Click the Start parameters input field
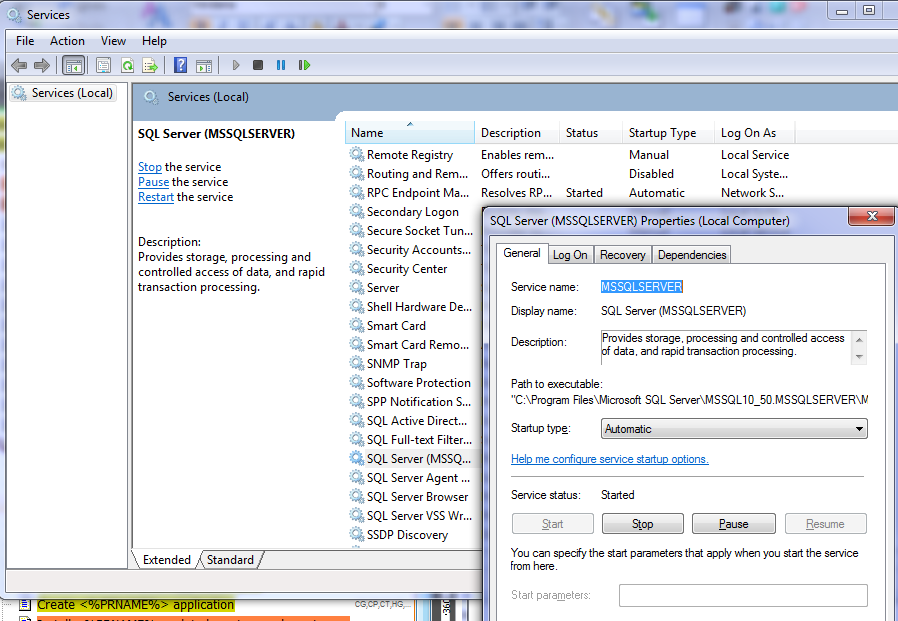 coord(743,595)
